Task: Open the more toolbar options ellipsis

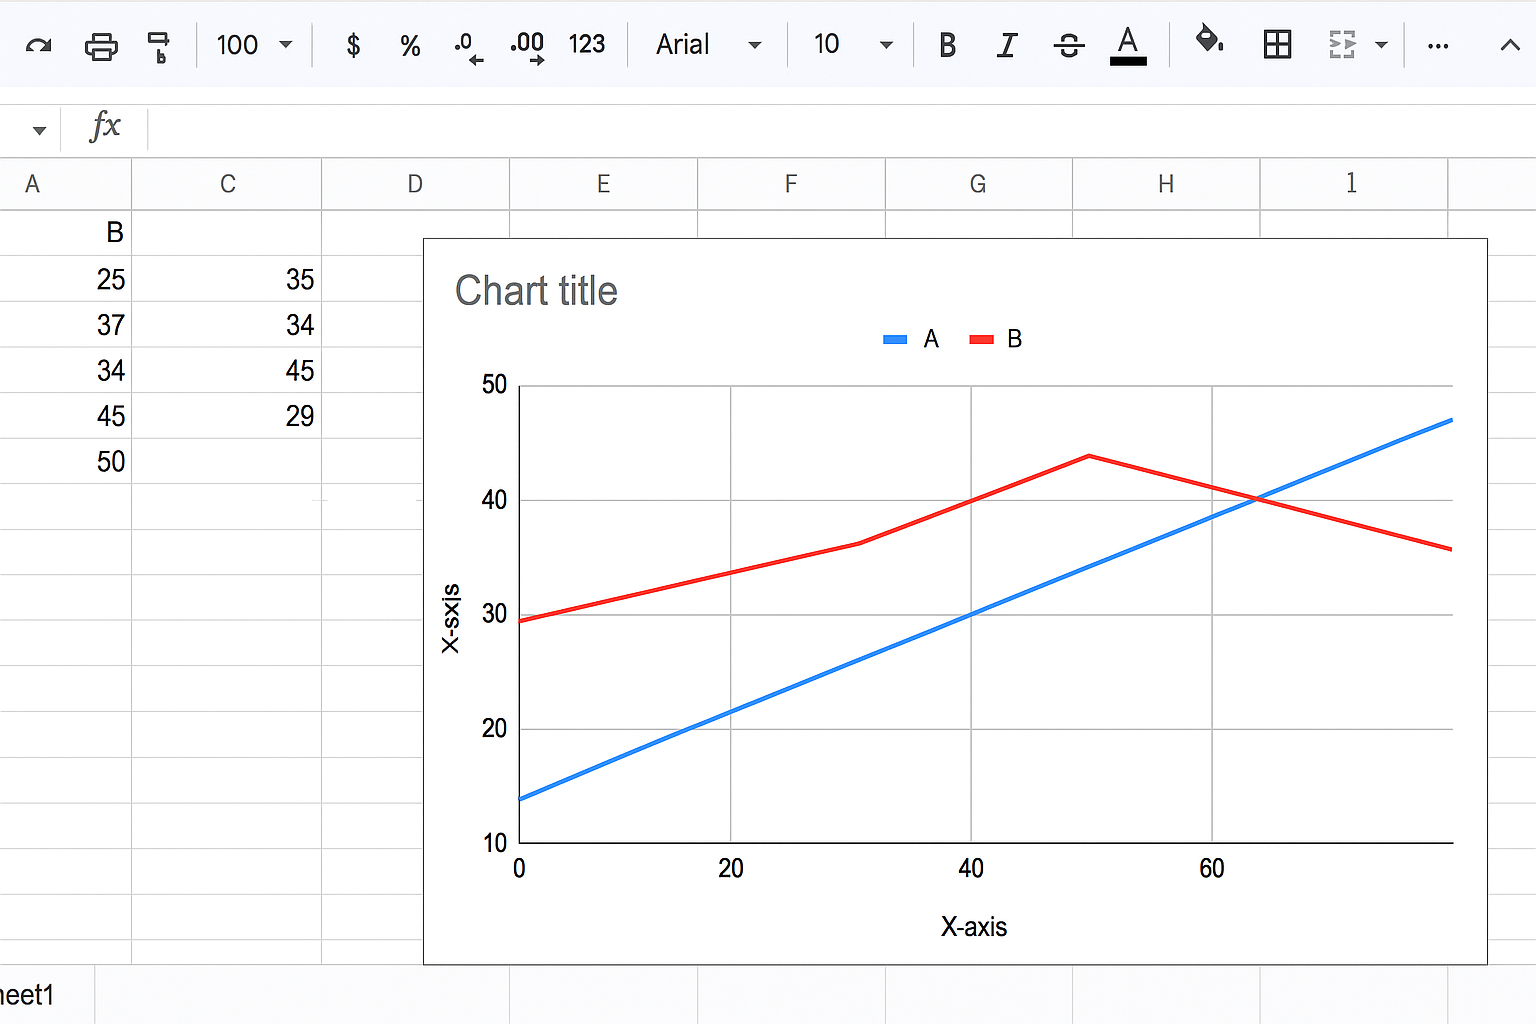Action: [x=1438, y=46]
